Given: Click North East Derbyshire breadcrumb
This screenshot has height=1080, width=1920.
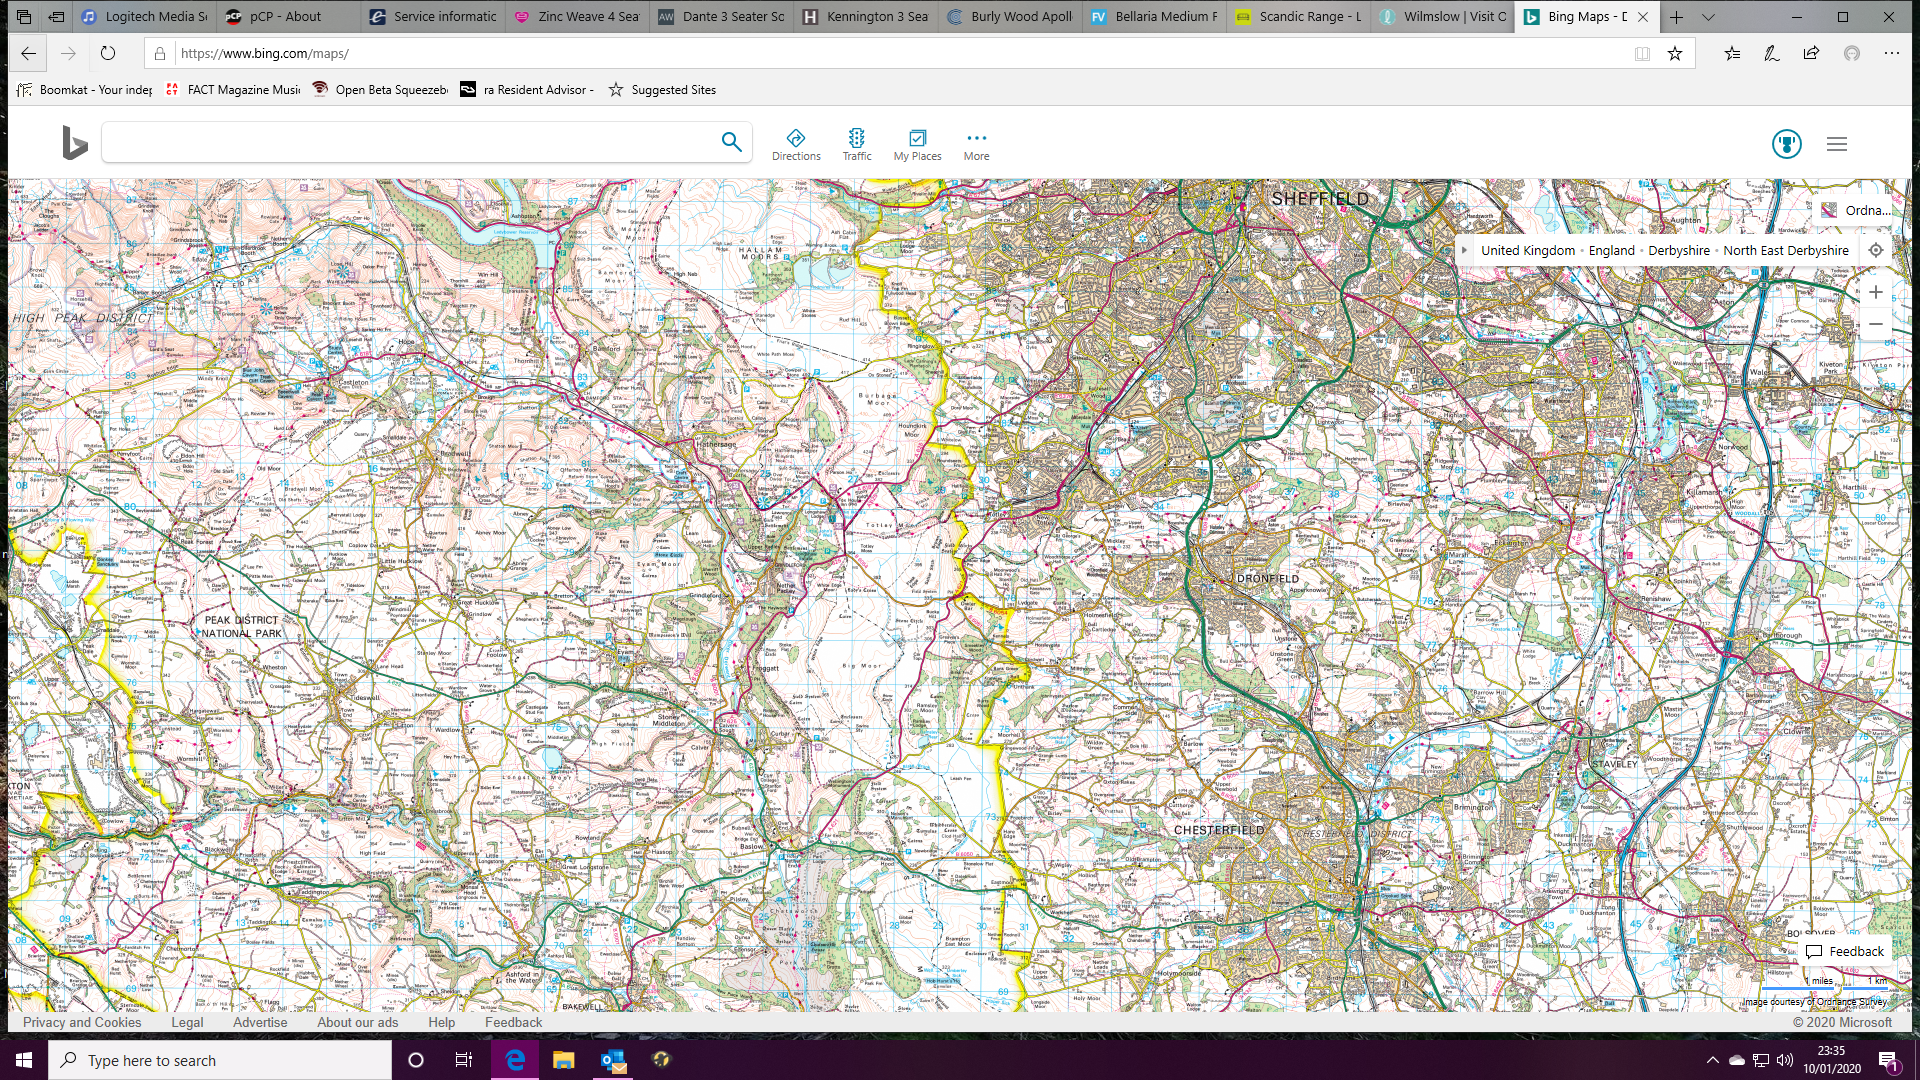Looking at the screenshot, I should coord(1786,251).
